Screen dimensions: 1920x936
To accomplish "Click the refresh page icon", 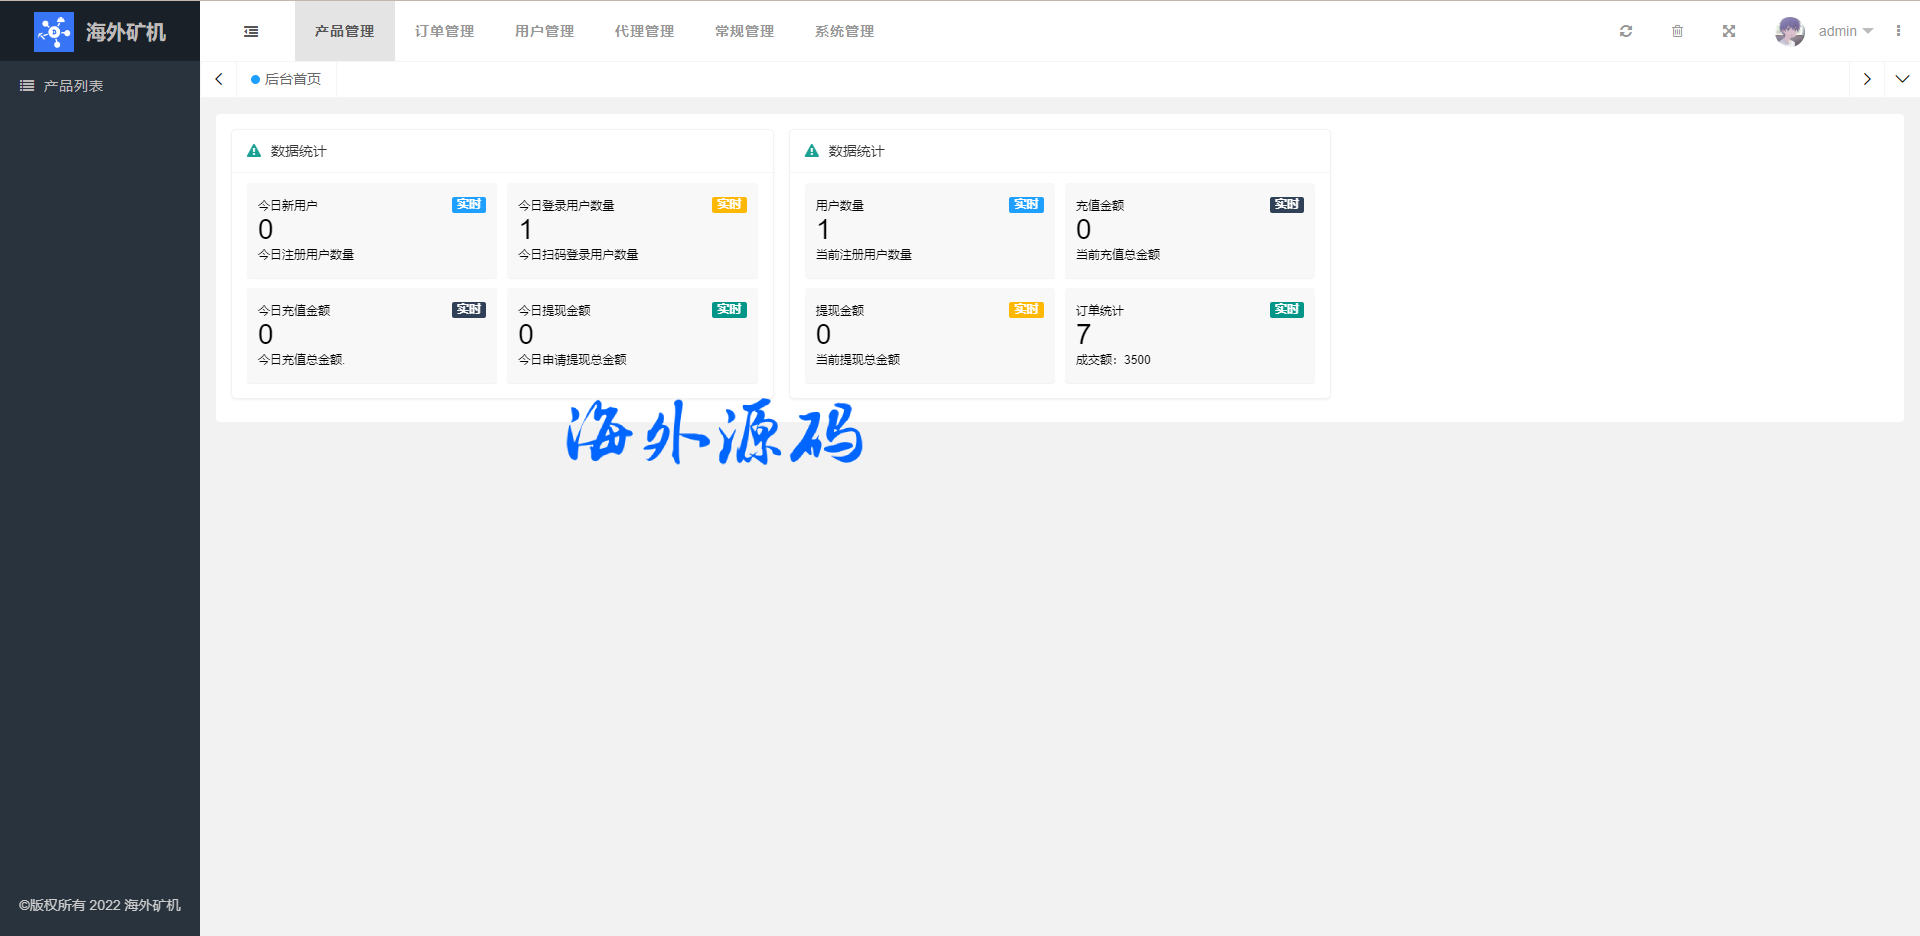I will pyautogui.click(x=1626, y=32).
